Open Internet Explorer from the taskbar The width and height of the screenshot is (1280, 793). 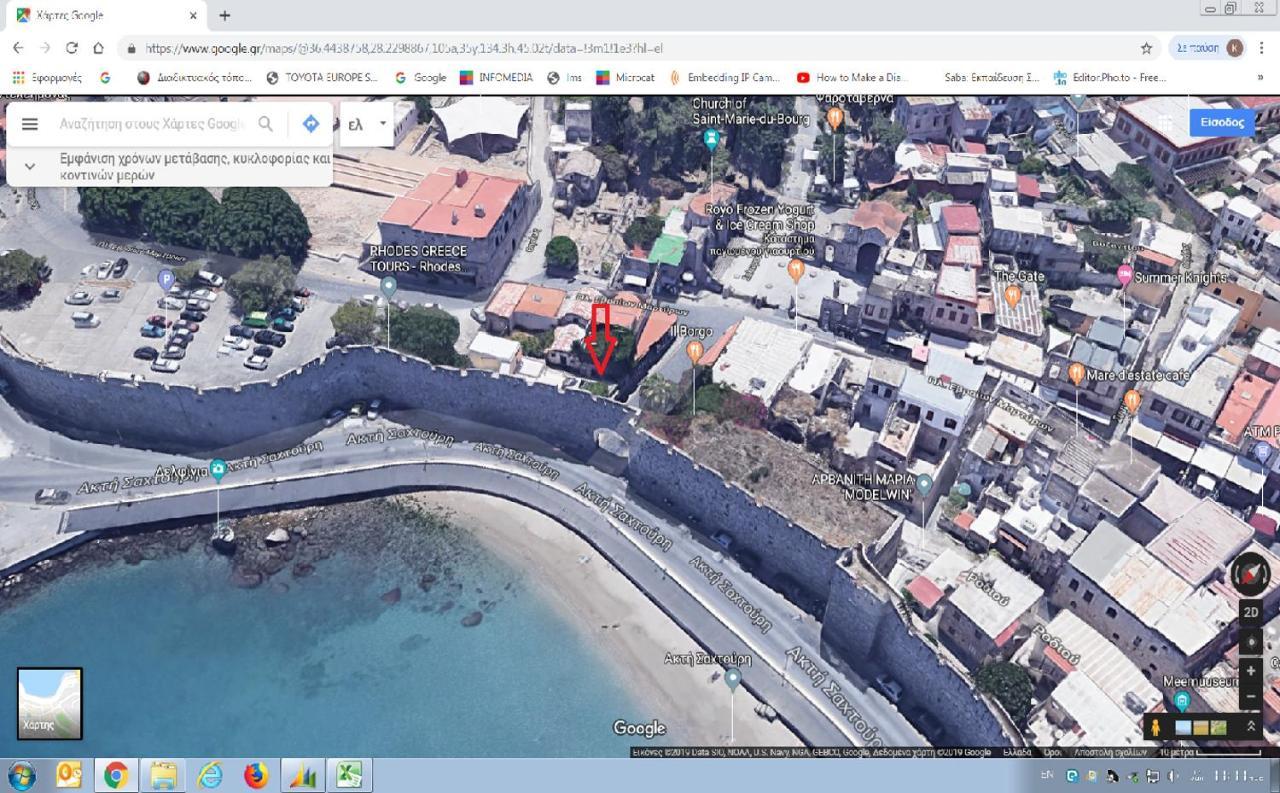pyautogui.click(x=209, y=775)
